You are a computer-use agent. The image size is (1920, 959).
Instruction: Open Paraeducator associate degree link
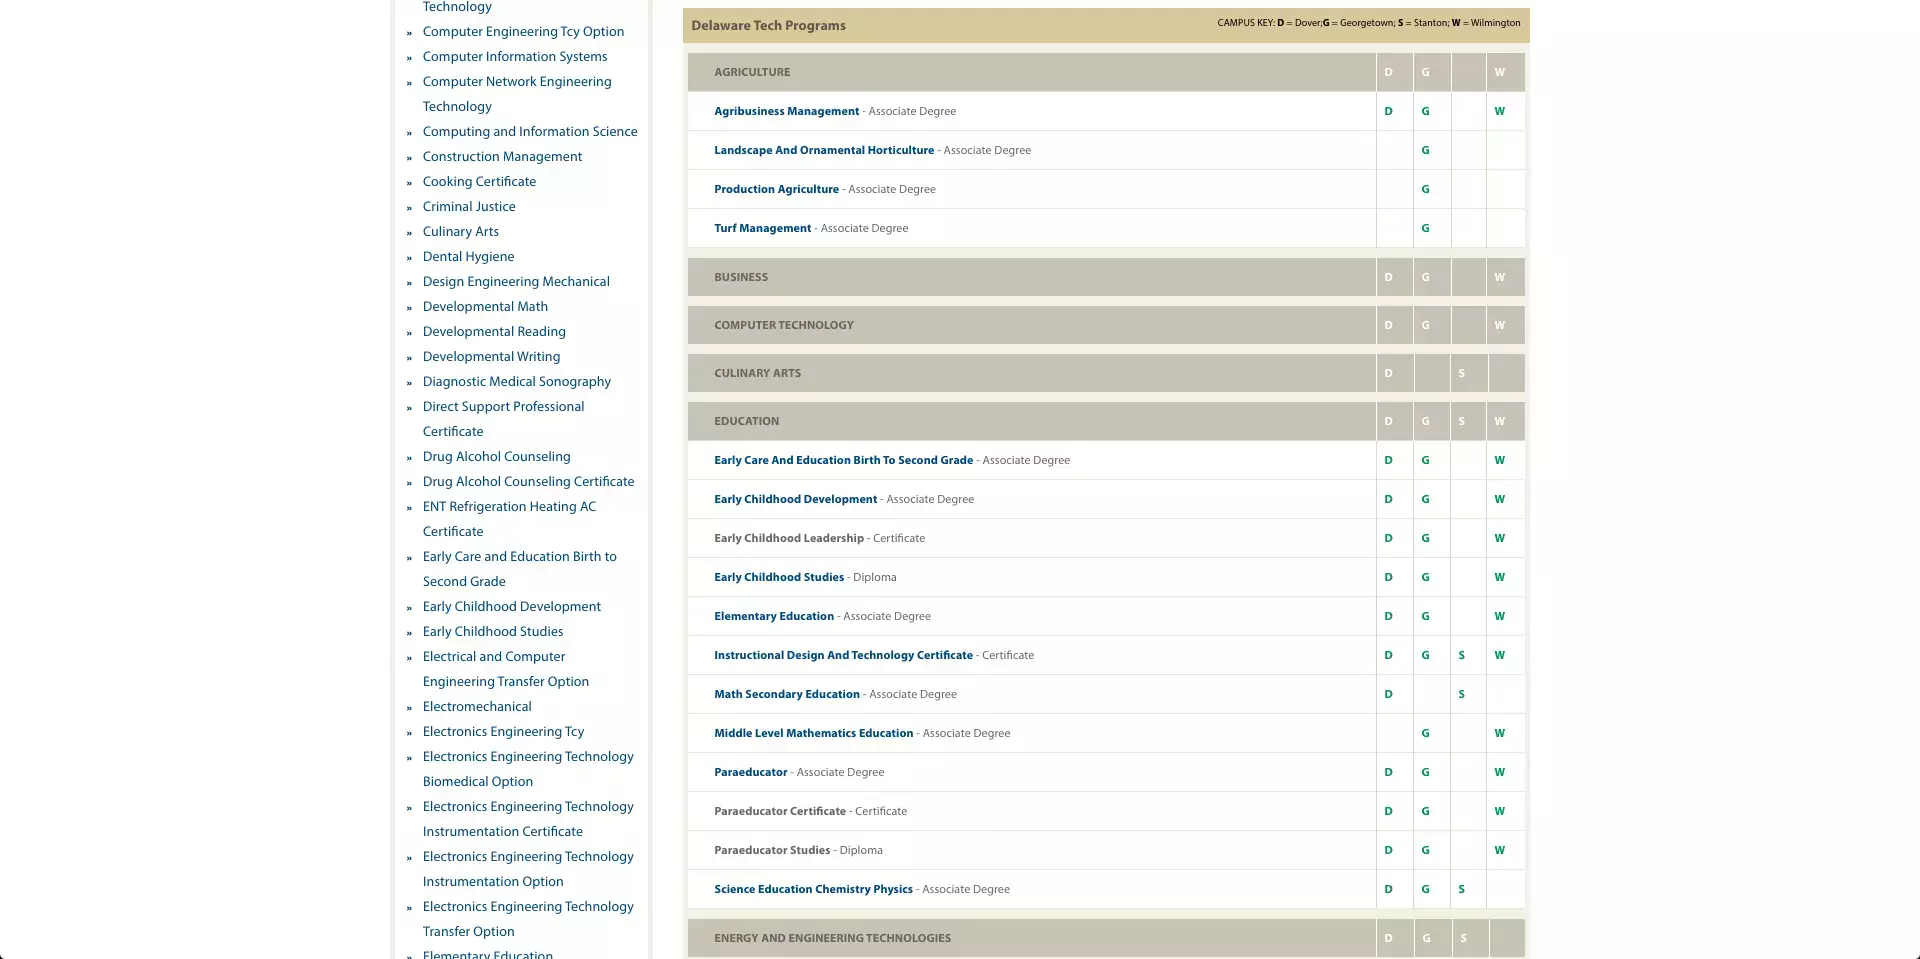click(750, 772)
